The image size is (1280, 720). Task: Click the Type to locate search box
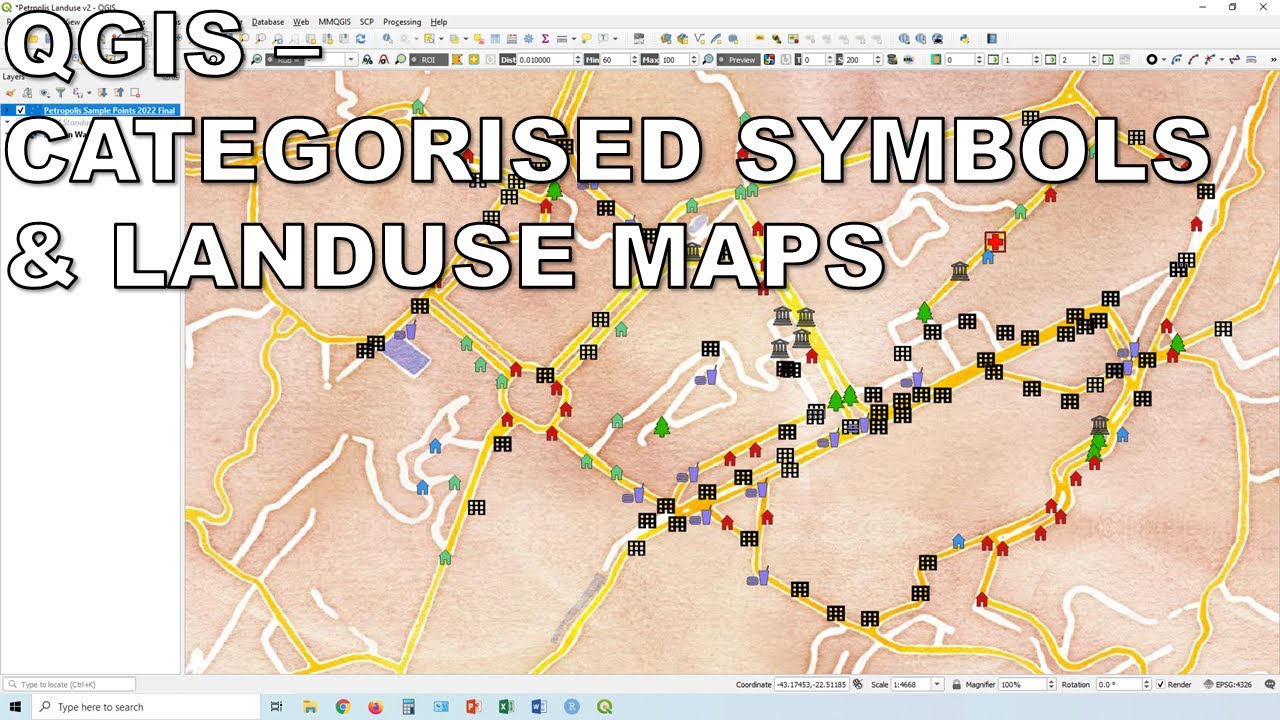(x=70, y=684)
